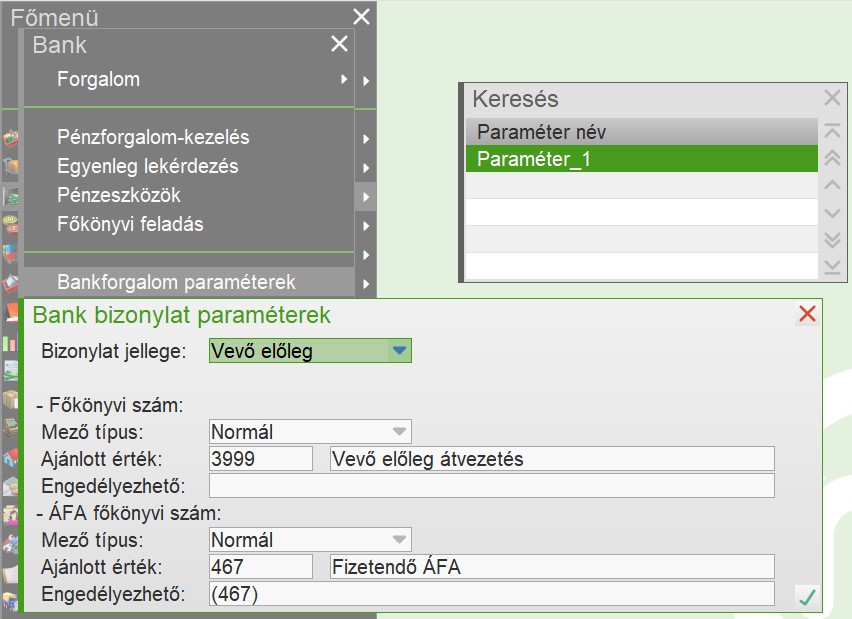
Task: Close the Főmenü panel
Action: coord(361,16)
